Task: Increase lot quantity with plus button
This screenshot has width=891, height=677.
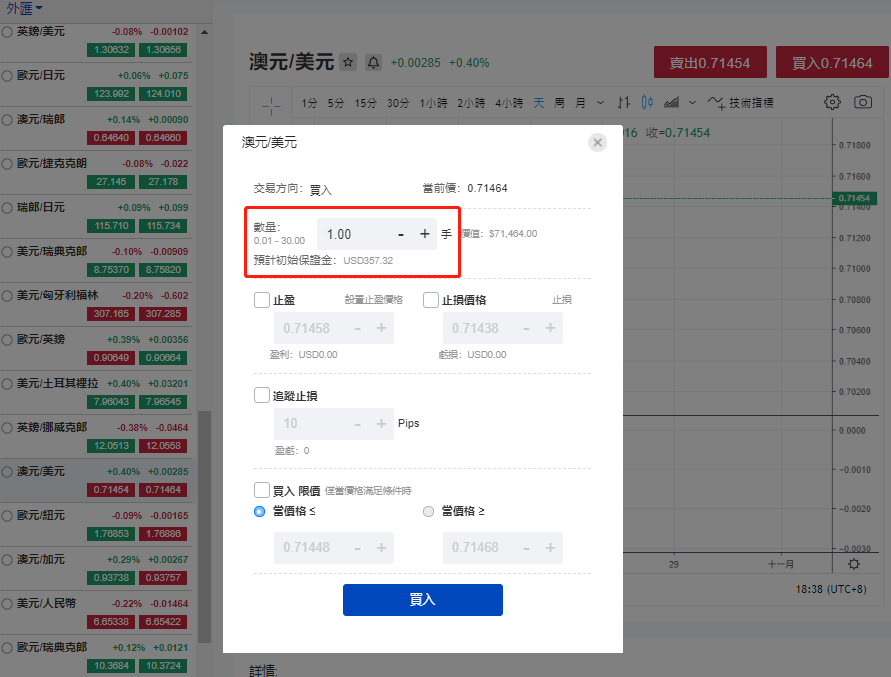Action: (x=424, y=234)
